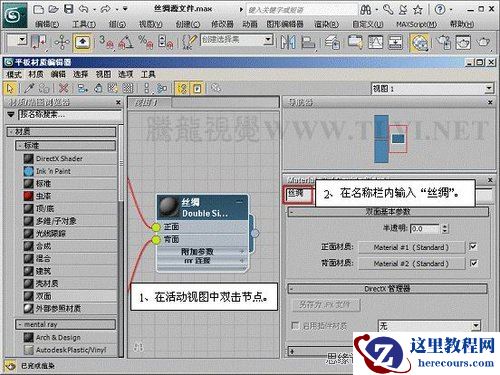Collapse the mental ray group header

coord(66,324)
